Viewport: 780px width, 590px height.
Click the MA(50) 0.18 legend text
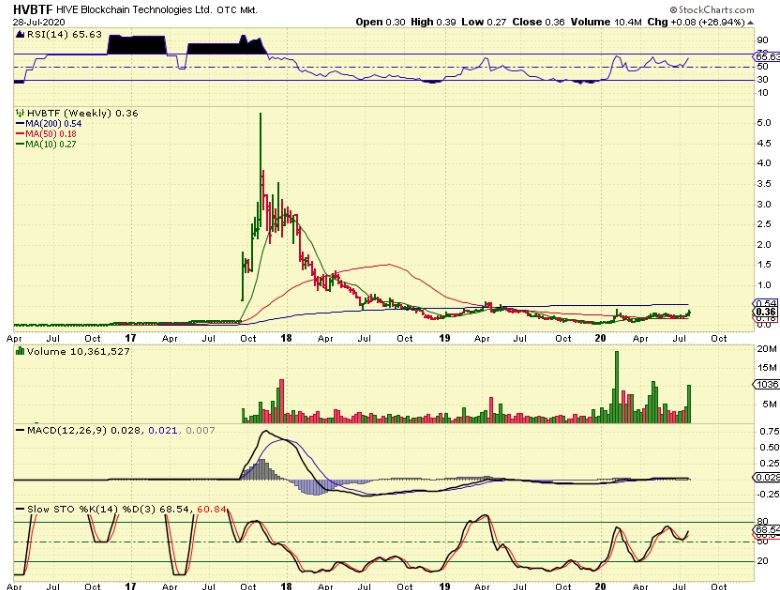pos(51,134)
